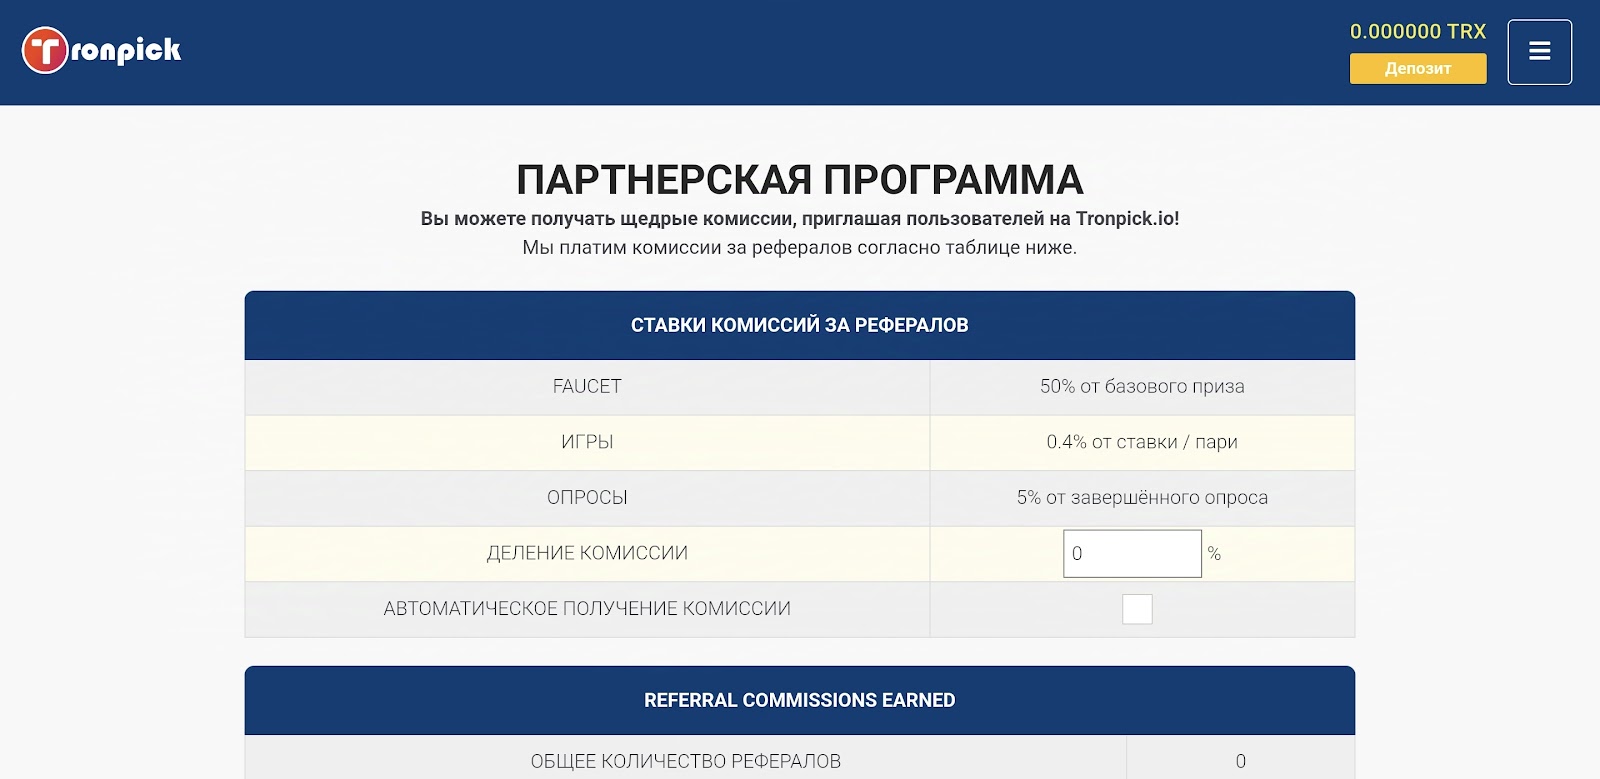The image size is (1600, 779).
Task: Focus the commission split percentage field
Action: click(1131, 553)
